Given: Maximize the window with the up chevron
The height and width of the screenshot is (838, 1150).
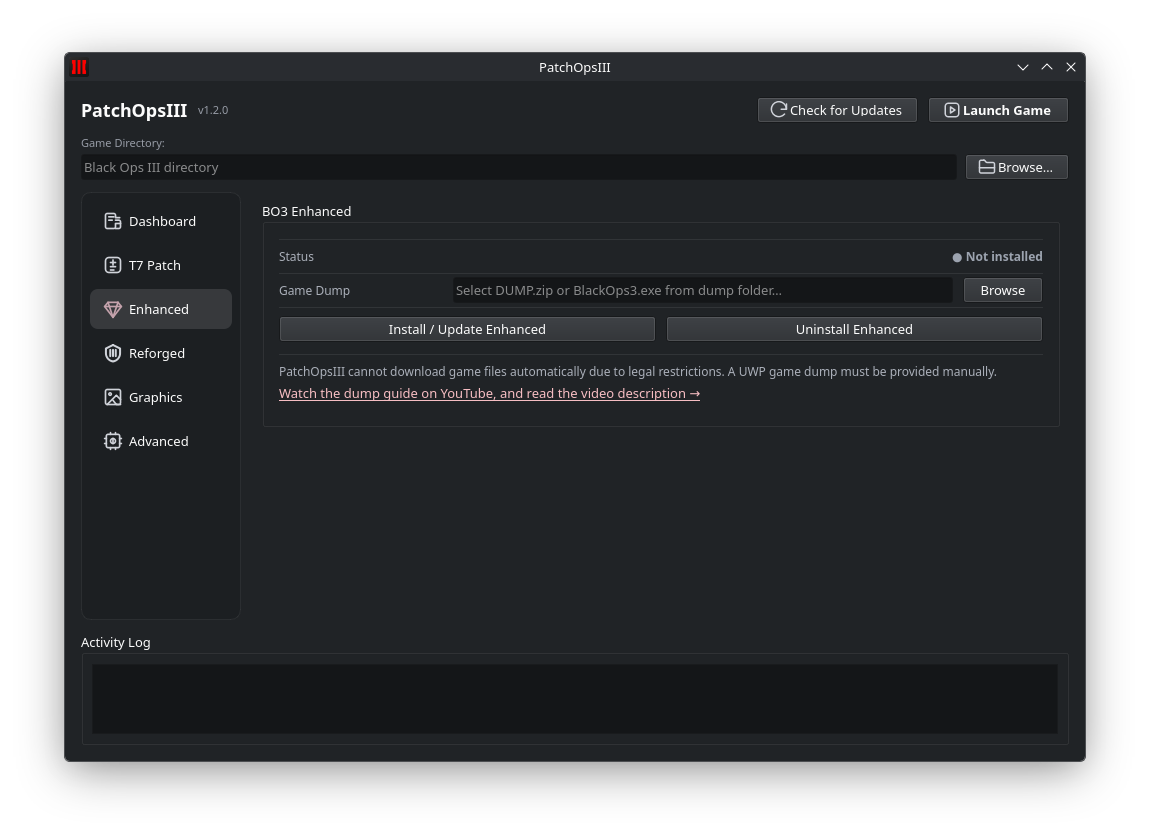Looking at the screenshot, I should tap(1047, 67).
